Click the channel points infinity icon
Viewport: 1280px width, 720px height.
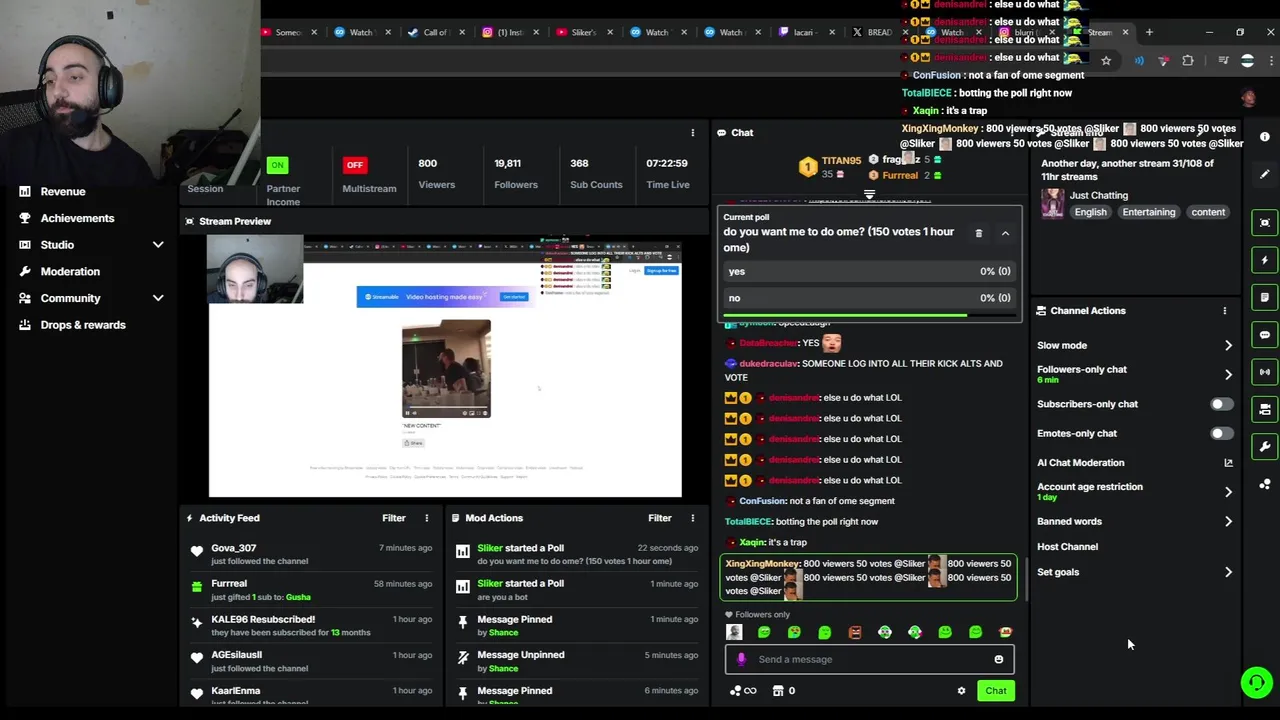pos(743,691)
